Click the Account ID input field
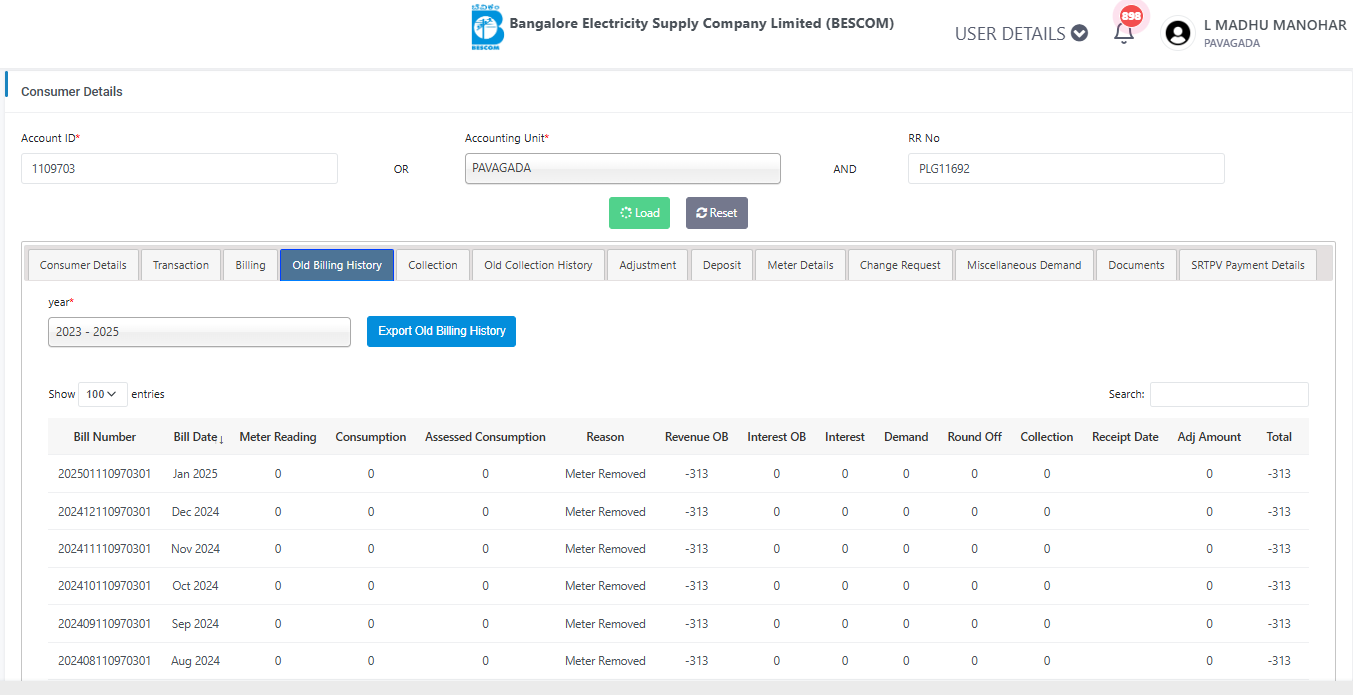The width and height of the screenshot is (1353, 695). click(179, 168)
